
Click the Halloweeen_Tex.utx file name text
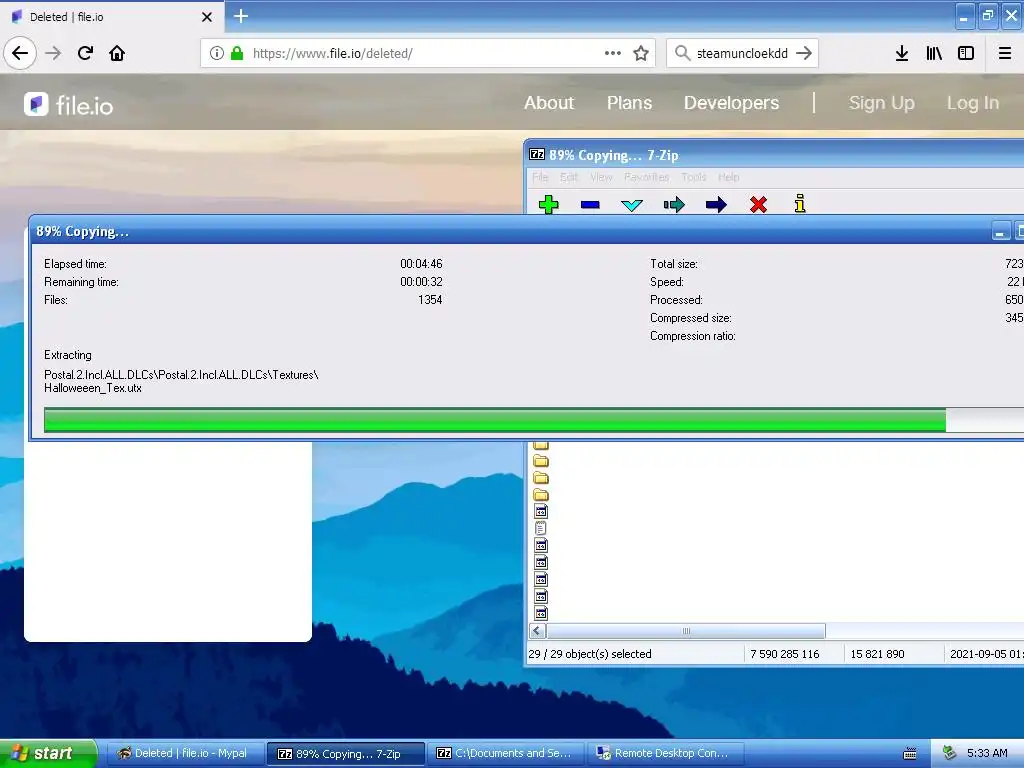pyautogui.click(x=93, y=388)
